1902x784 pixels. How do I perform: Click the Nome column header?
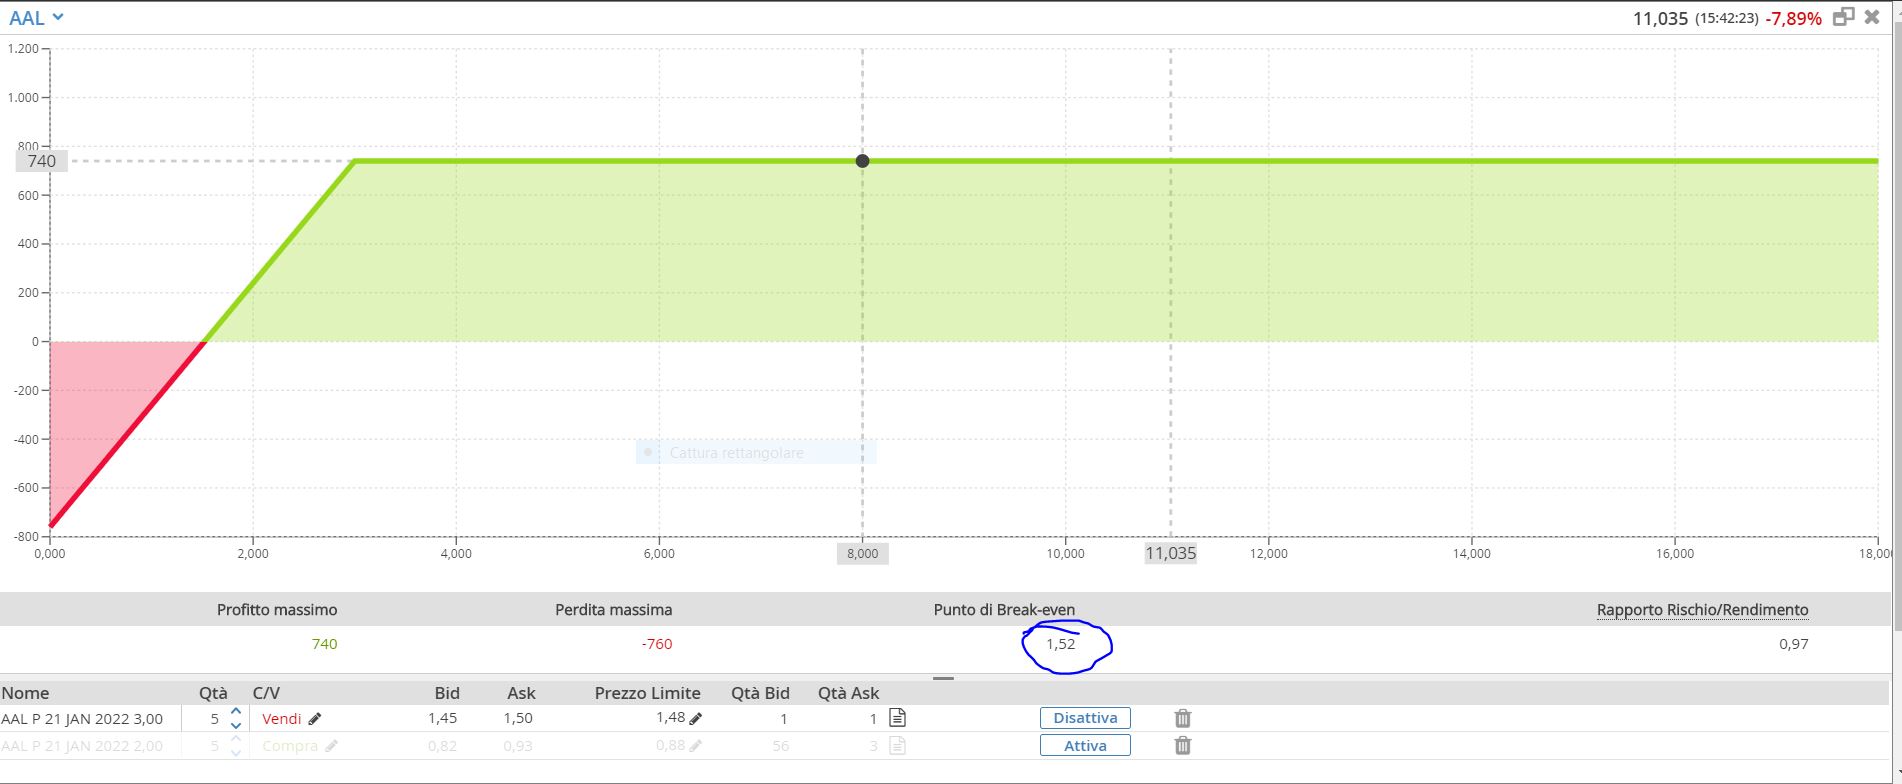[25, 693]
